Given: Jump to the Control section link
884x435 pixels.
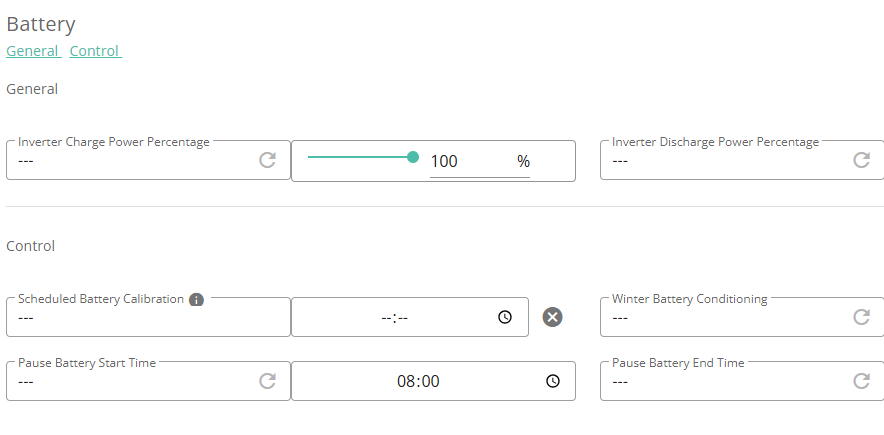Looking at the screenshot, I should (x=96, y=51).
